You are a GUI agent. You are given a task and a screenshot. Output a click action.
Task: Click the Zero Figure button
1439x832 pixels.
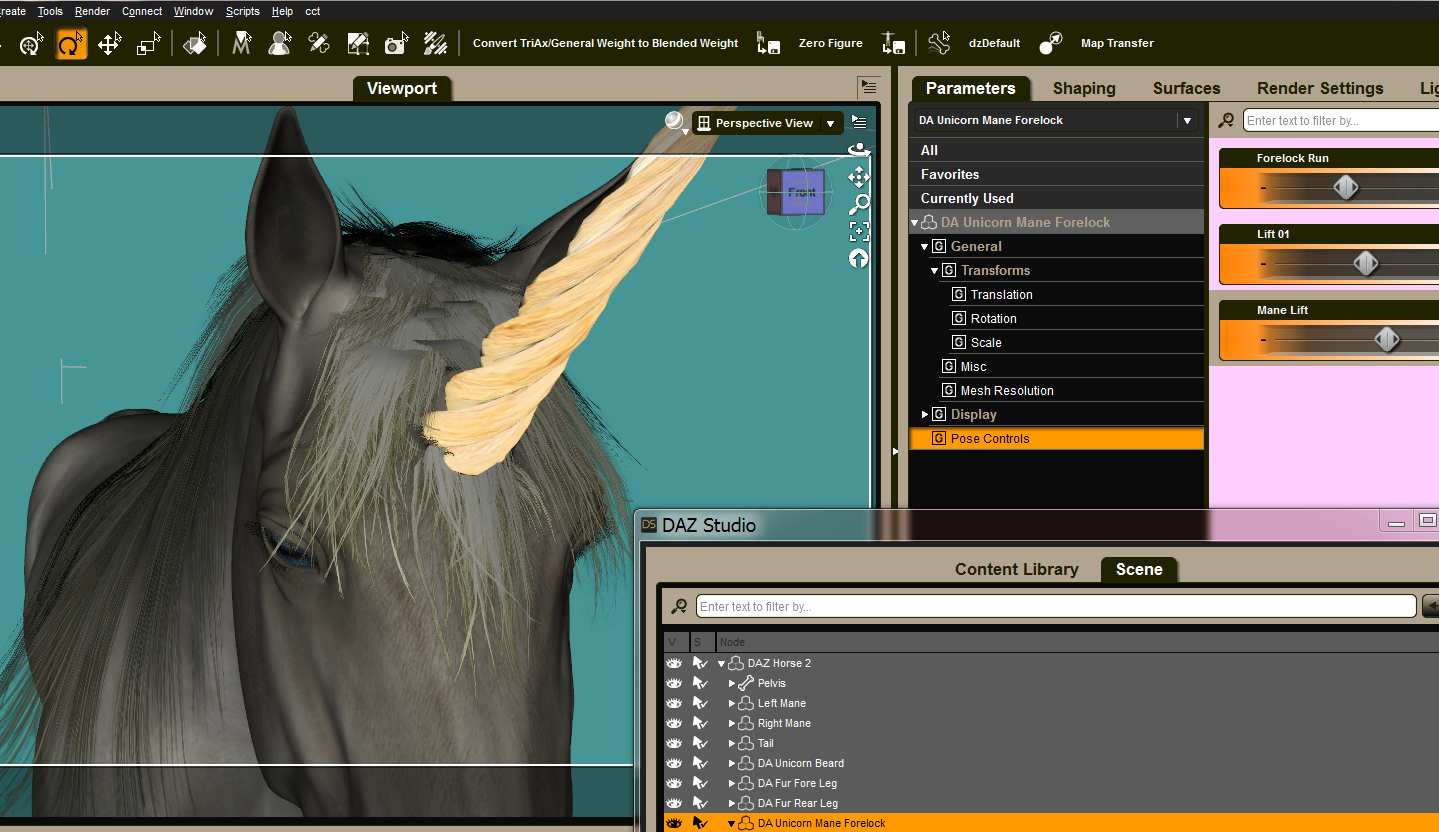click(830, 44)
